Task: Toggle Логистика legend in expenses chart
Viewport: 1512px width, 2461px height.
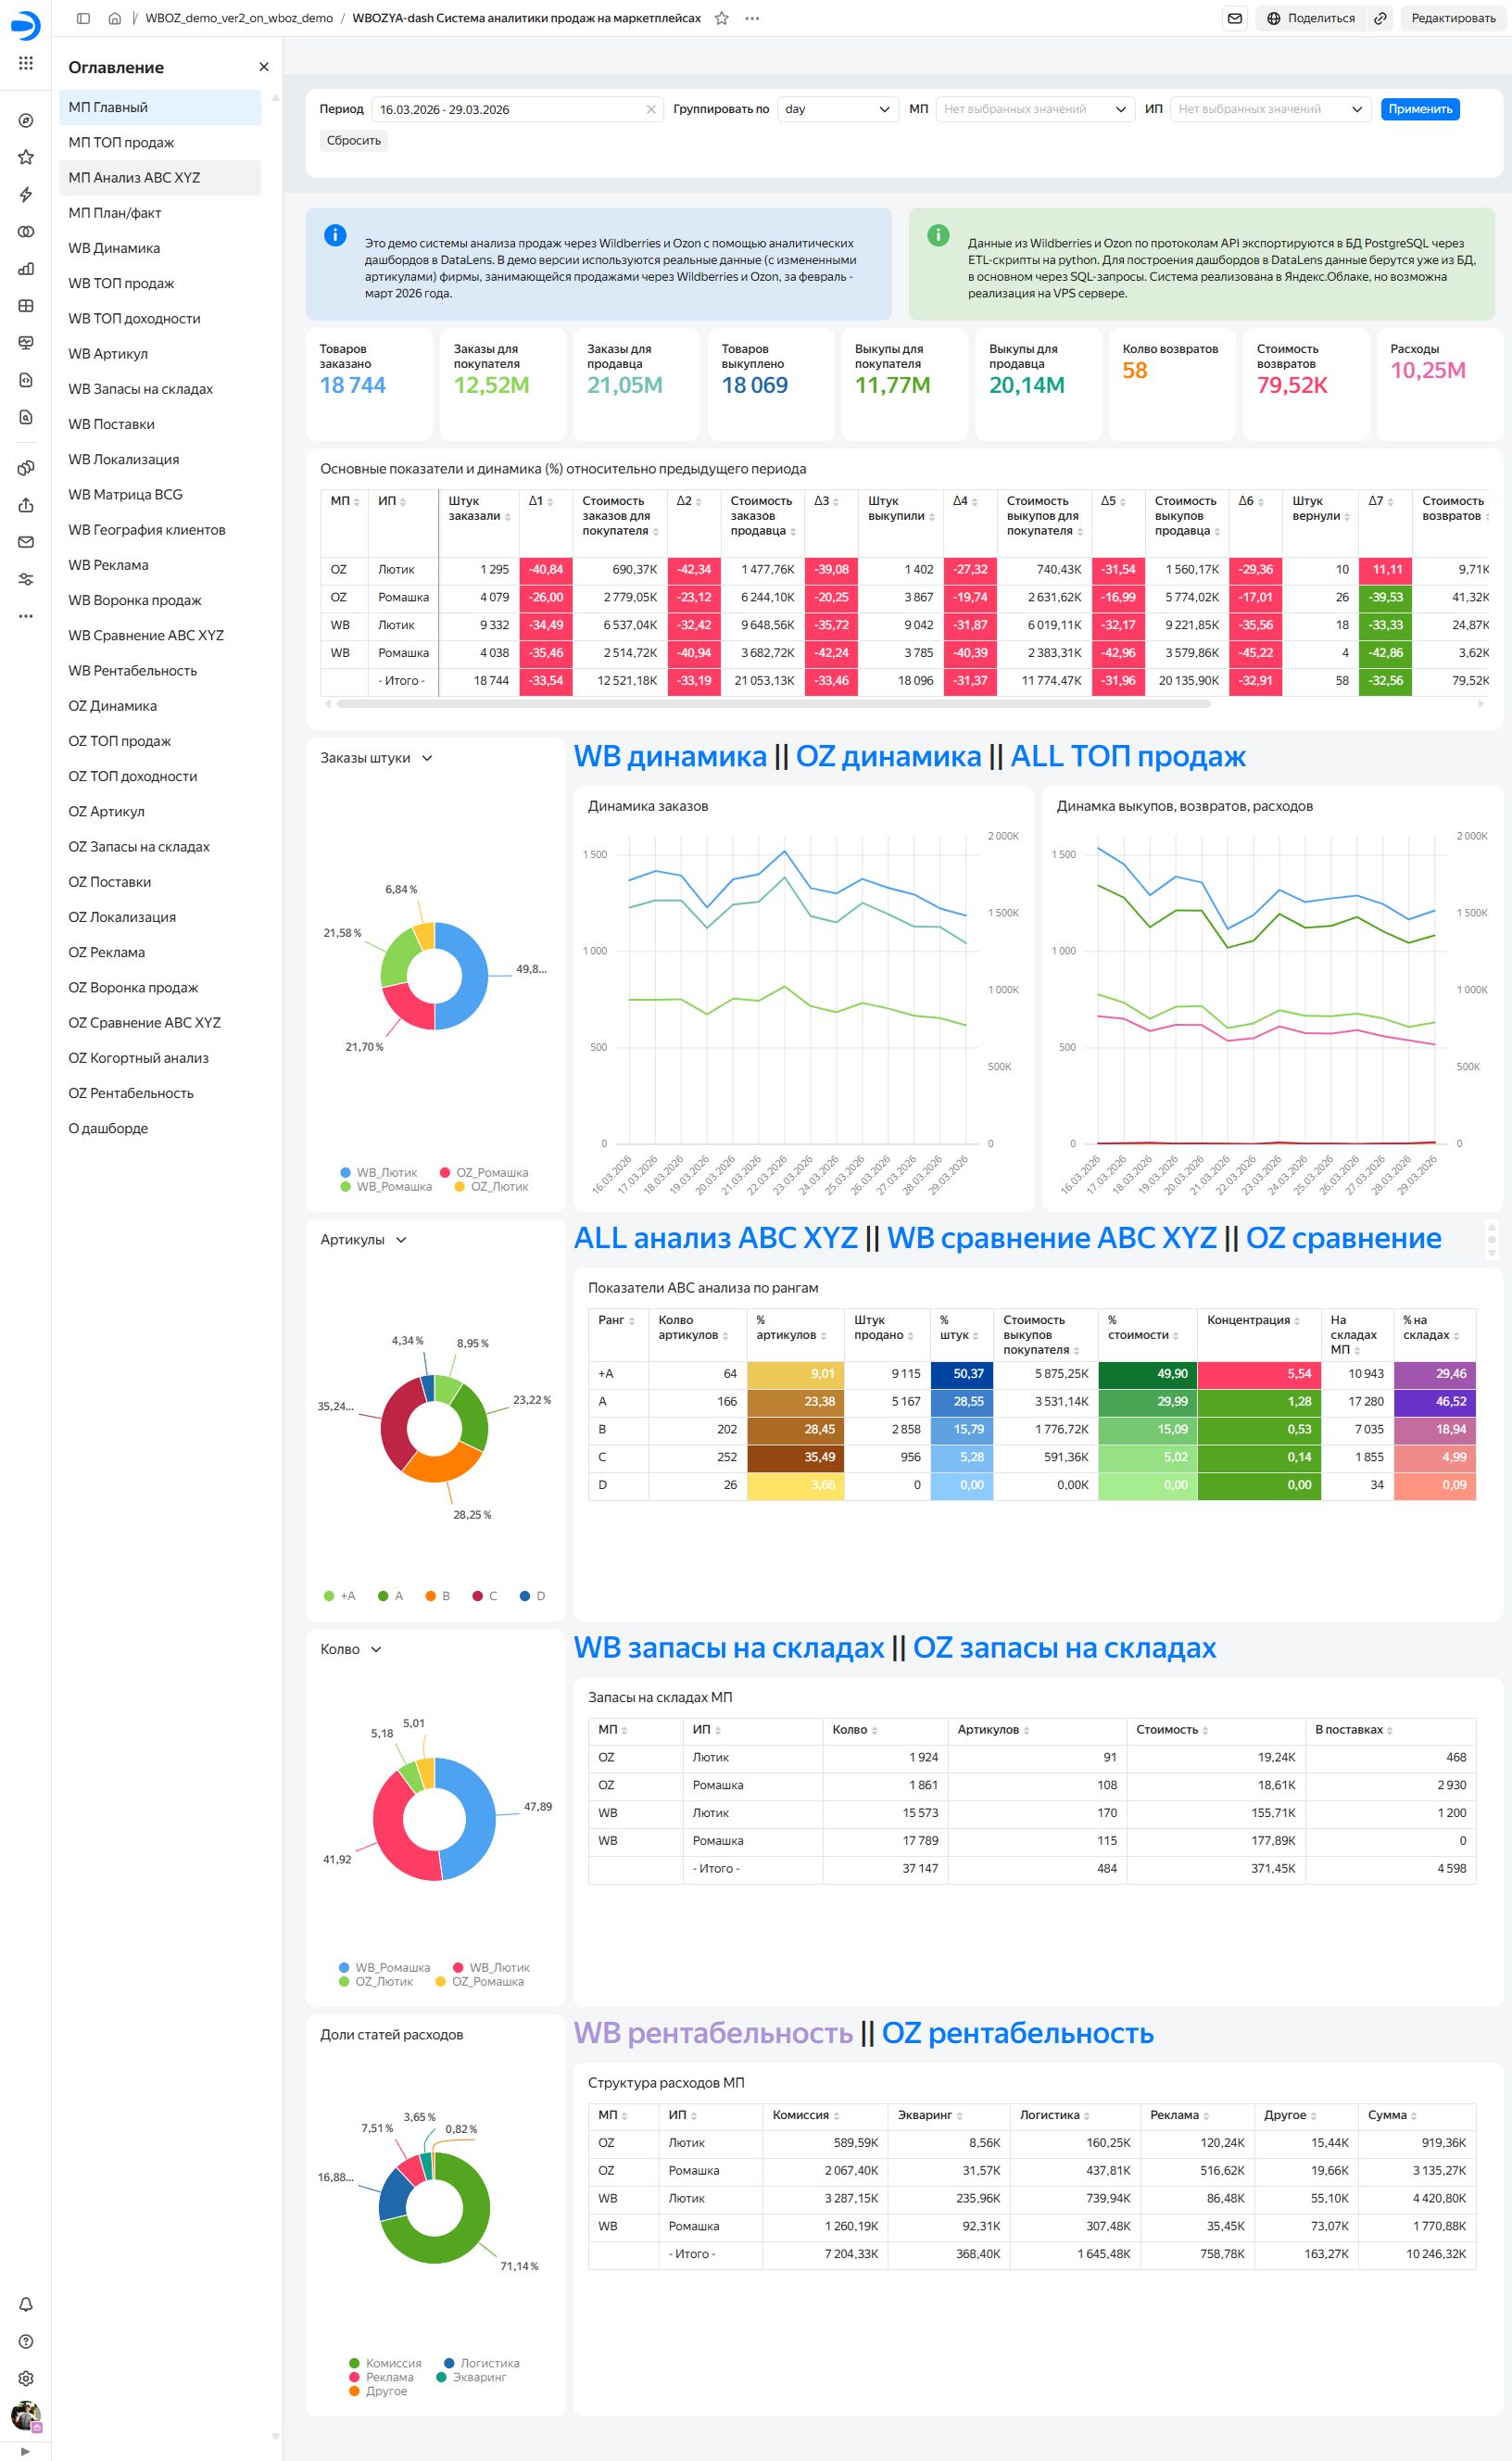Action: pos(482,2363)
